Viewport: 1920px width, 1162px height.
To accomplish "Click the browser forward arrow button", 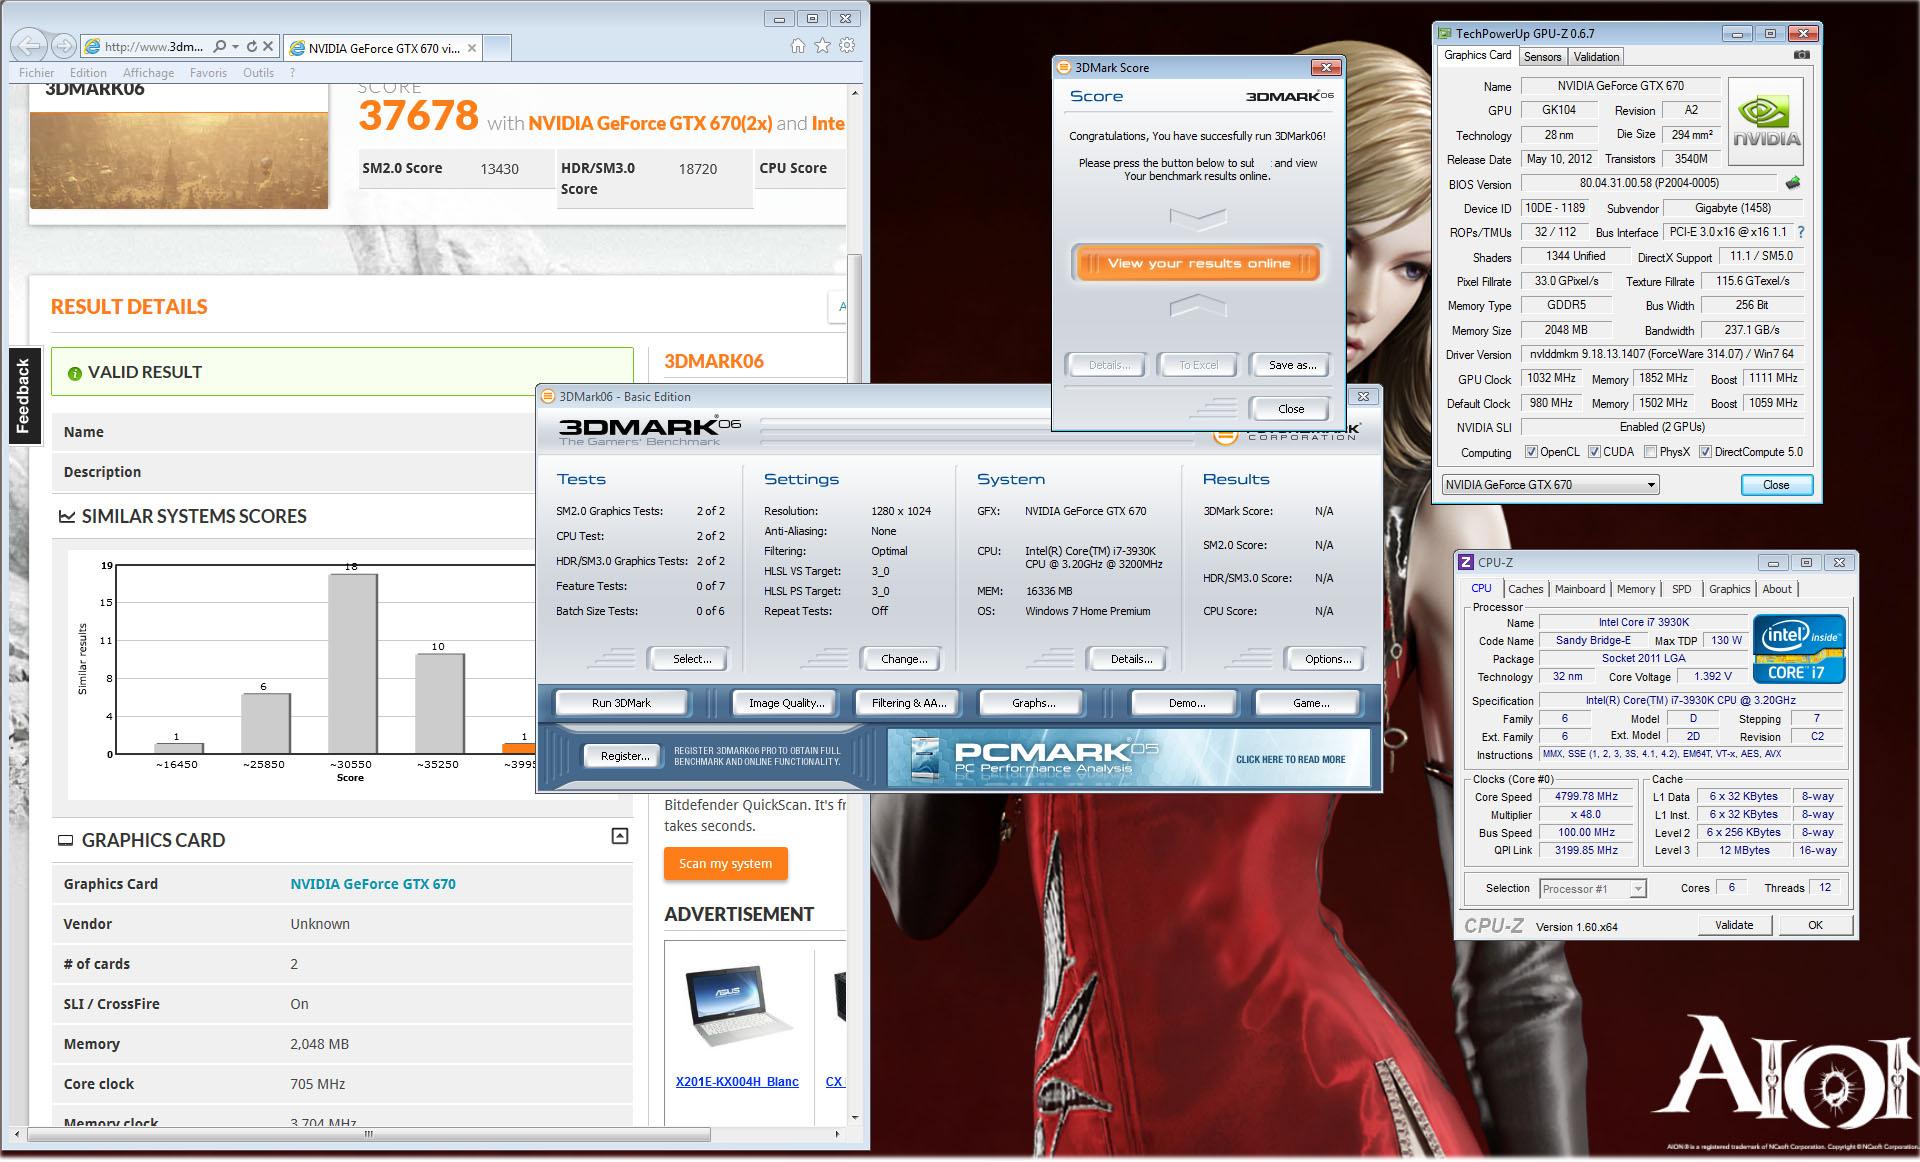I will [63, 46].
